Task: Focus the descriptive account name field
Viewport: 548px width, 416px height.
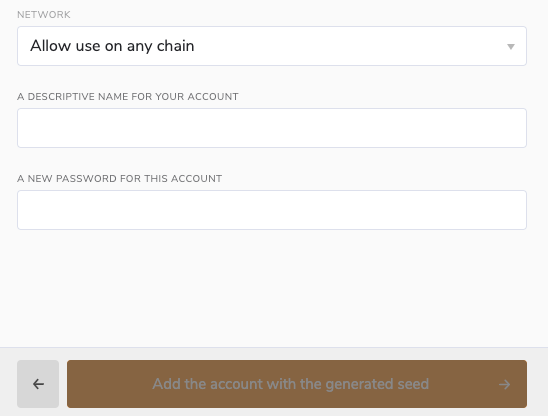Action: click(272, 128)
